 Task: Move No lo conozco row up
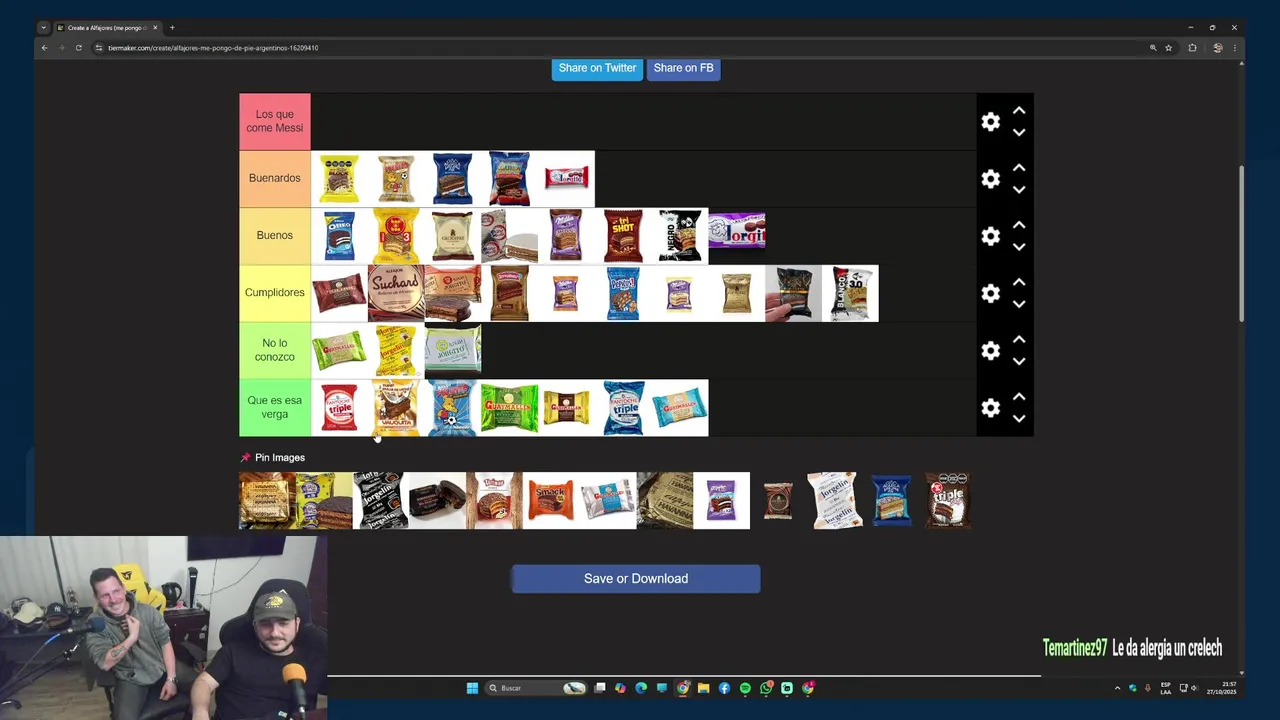[x=1018, y=340]
